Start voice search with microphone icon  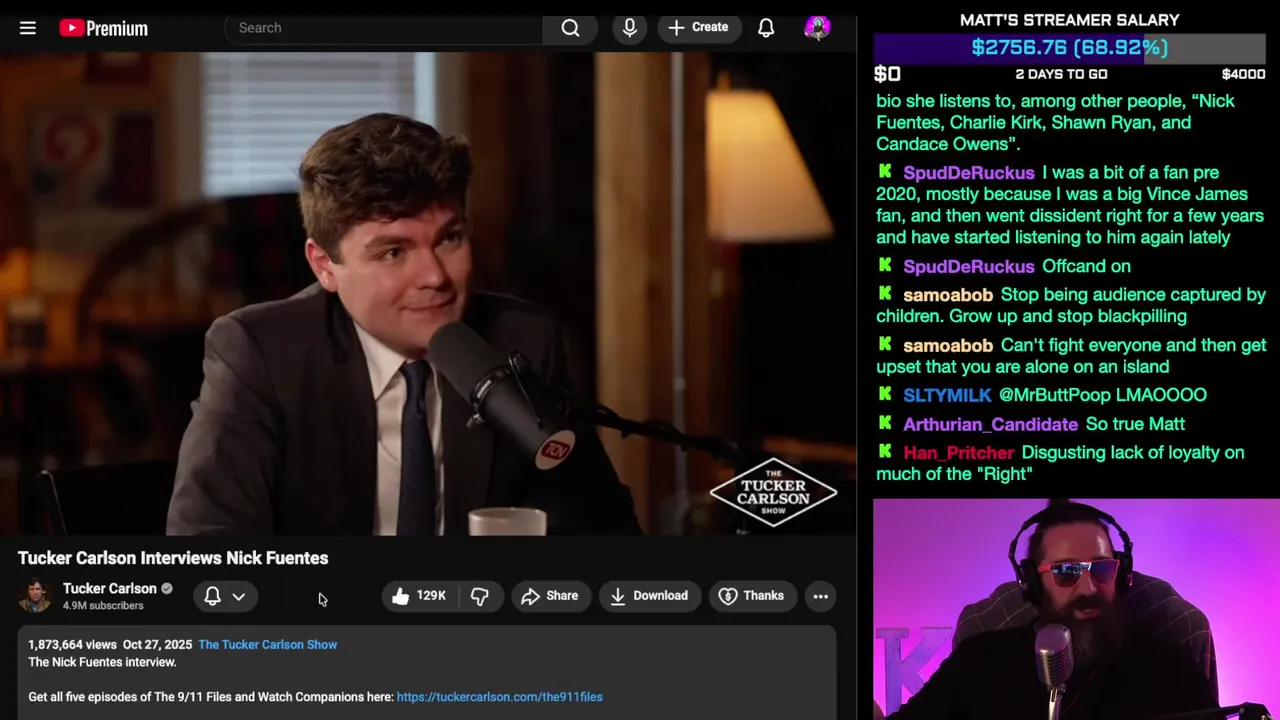pos(629,28)
